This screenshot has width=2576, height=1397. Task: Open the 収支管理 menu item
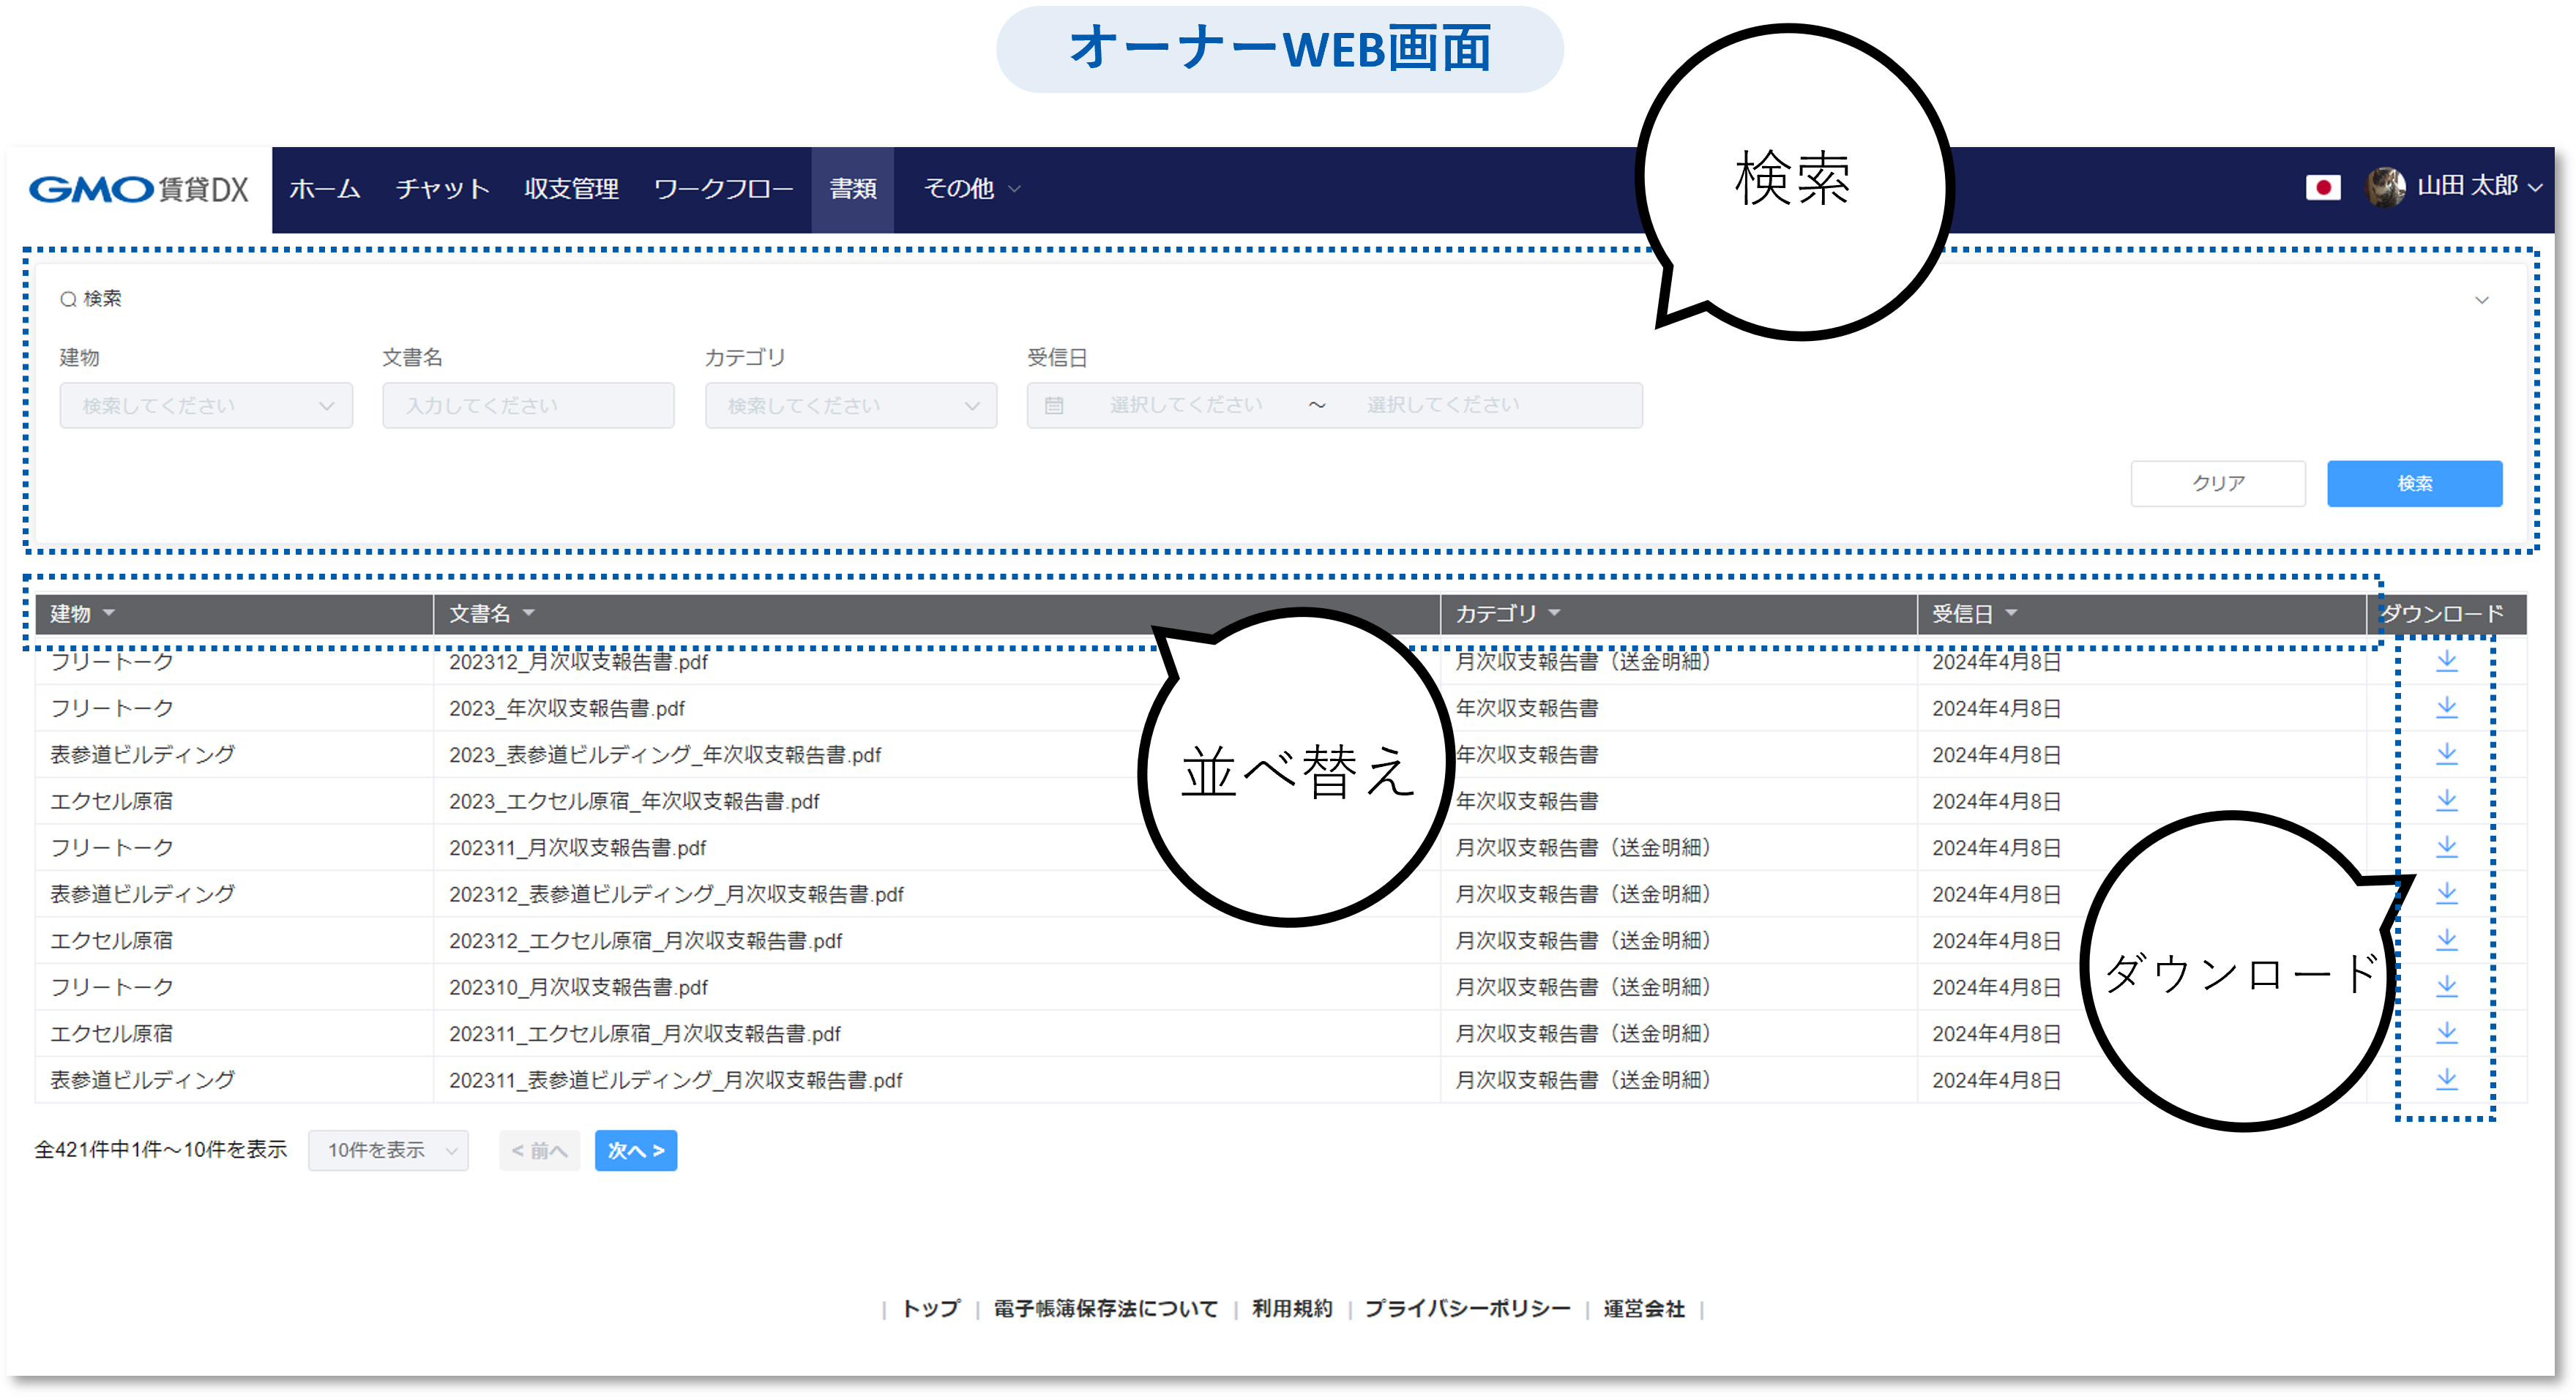(571, 189)
